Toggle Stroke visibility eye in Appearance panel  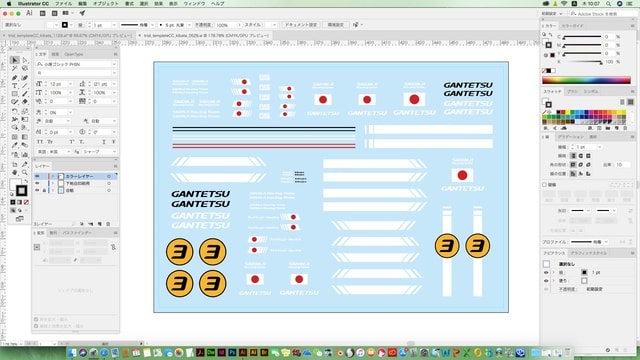point(546,272)
